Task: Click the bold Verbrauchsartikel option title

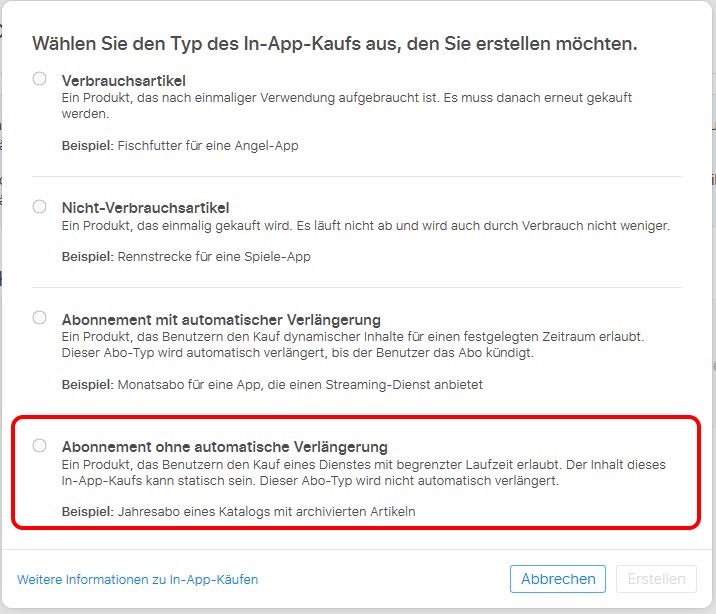Action: click(x=124, y=81)
